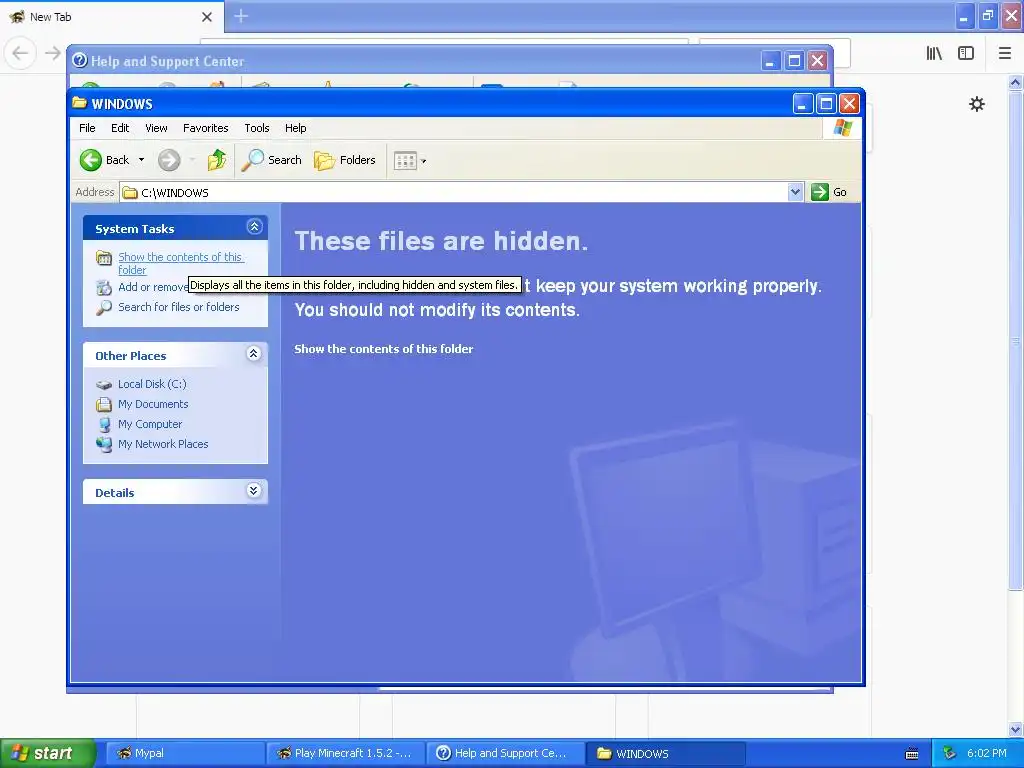Open browser settings gear icon

976,104
